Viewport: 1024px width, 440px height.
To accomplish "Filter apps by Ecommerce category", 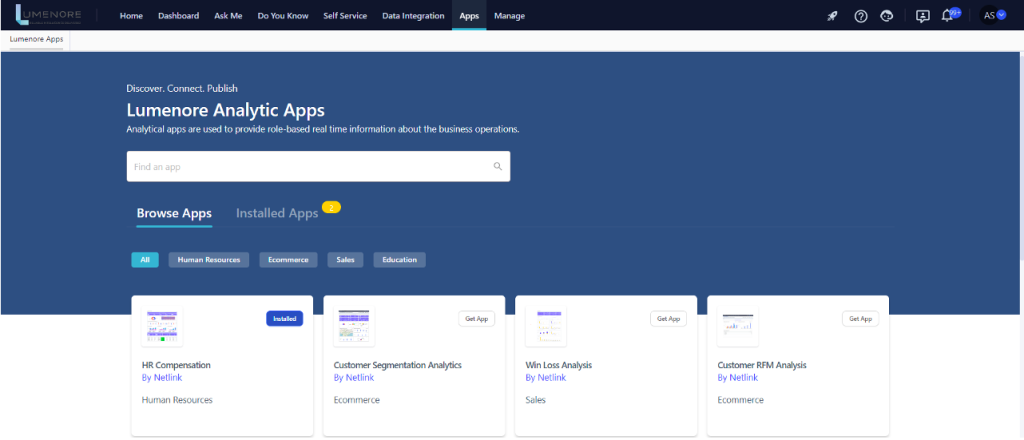I will (x=289, y=260).
